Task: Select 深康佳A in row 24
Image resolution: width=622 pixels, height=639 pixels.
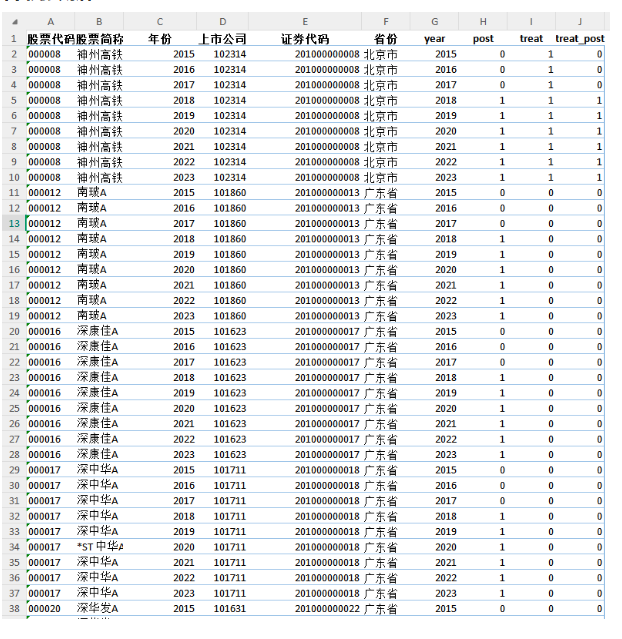Action: point(99,393)
